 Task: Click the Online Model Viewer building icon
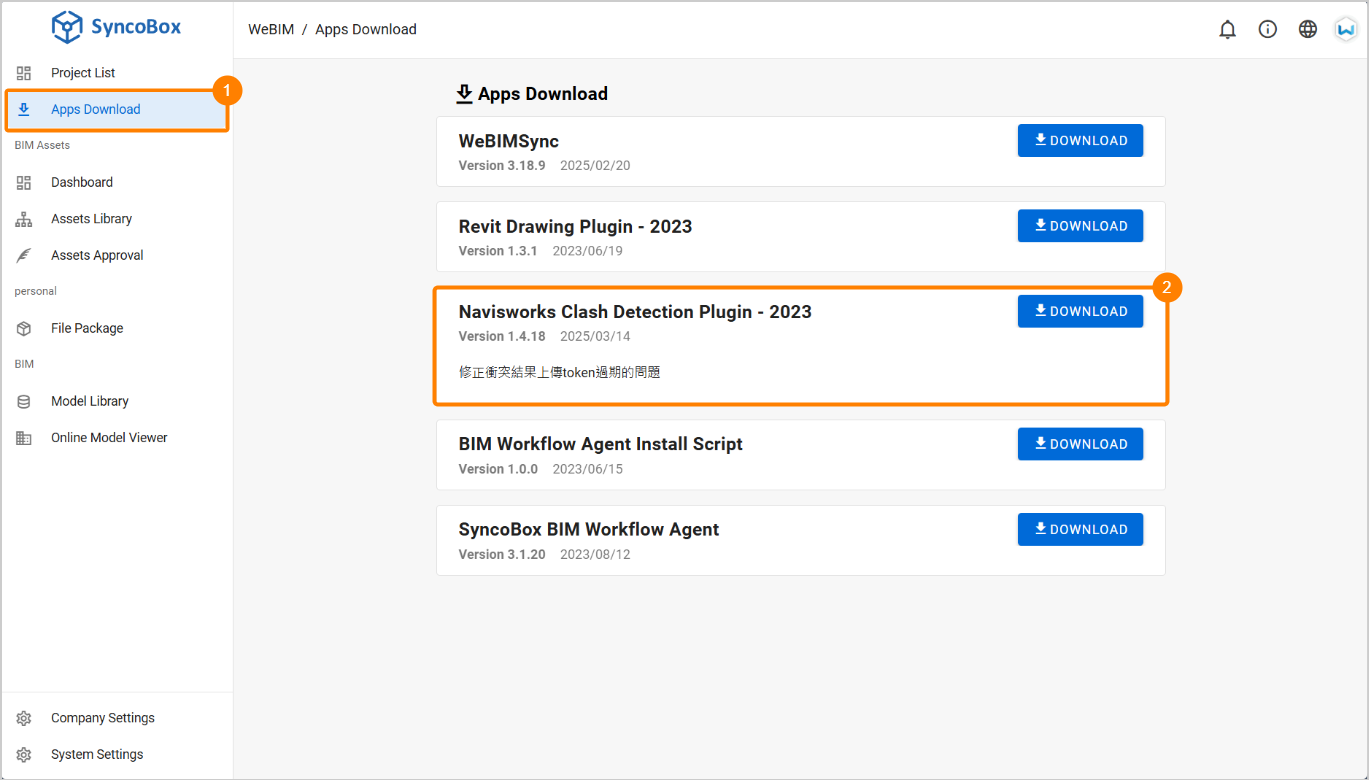24,437
